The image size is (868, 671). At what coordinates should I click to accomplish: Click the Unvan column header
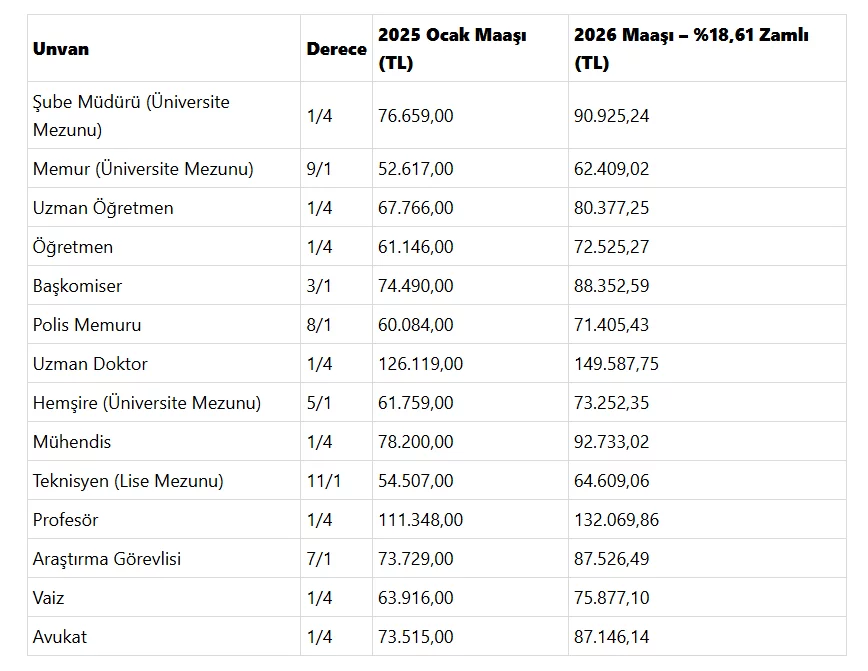61,49
